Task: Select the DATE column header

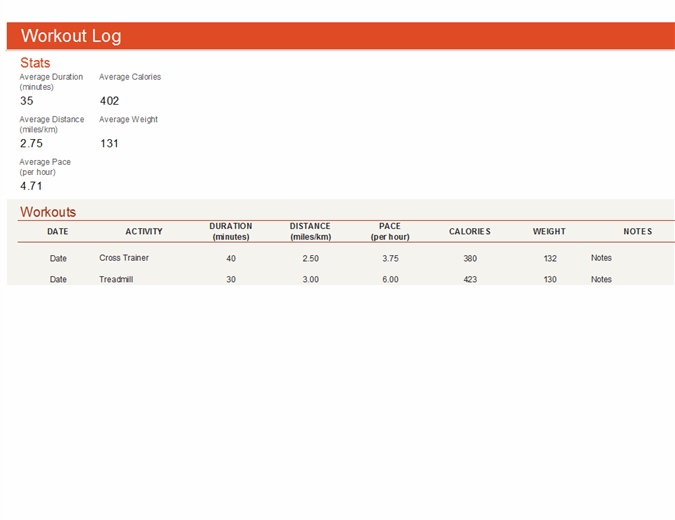Action: pos(58,232)
